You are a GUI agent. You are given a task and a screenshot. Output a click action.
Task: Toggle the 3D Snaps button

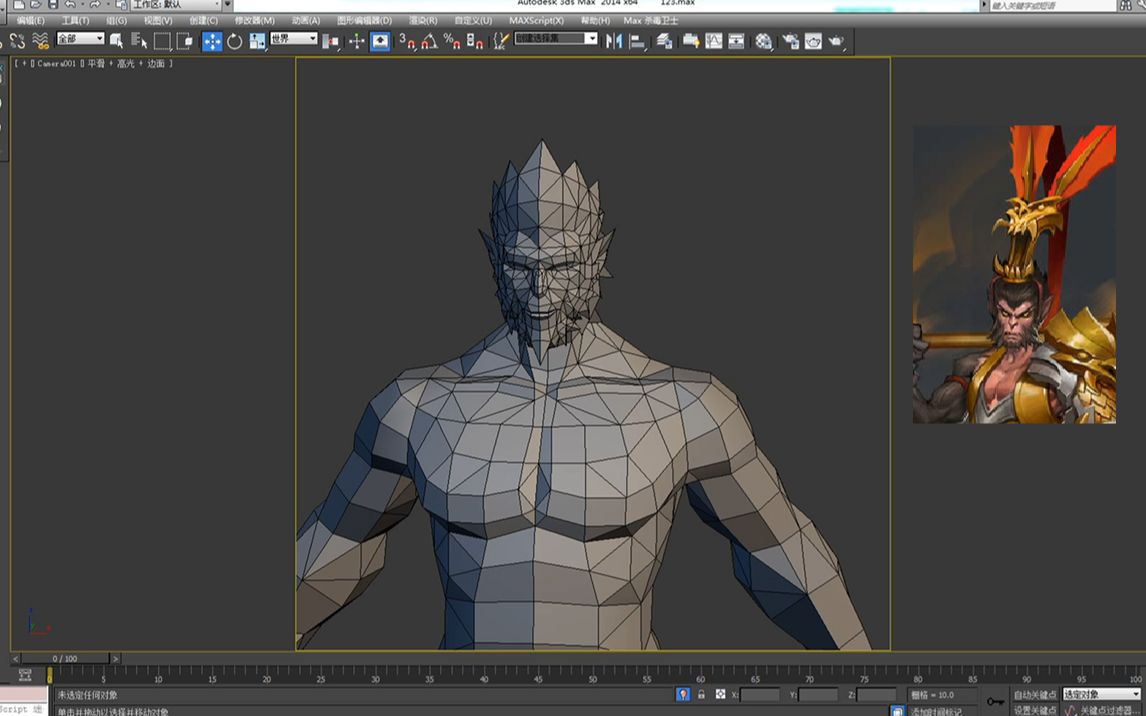[x=406, y=41]
